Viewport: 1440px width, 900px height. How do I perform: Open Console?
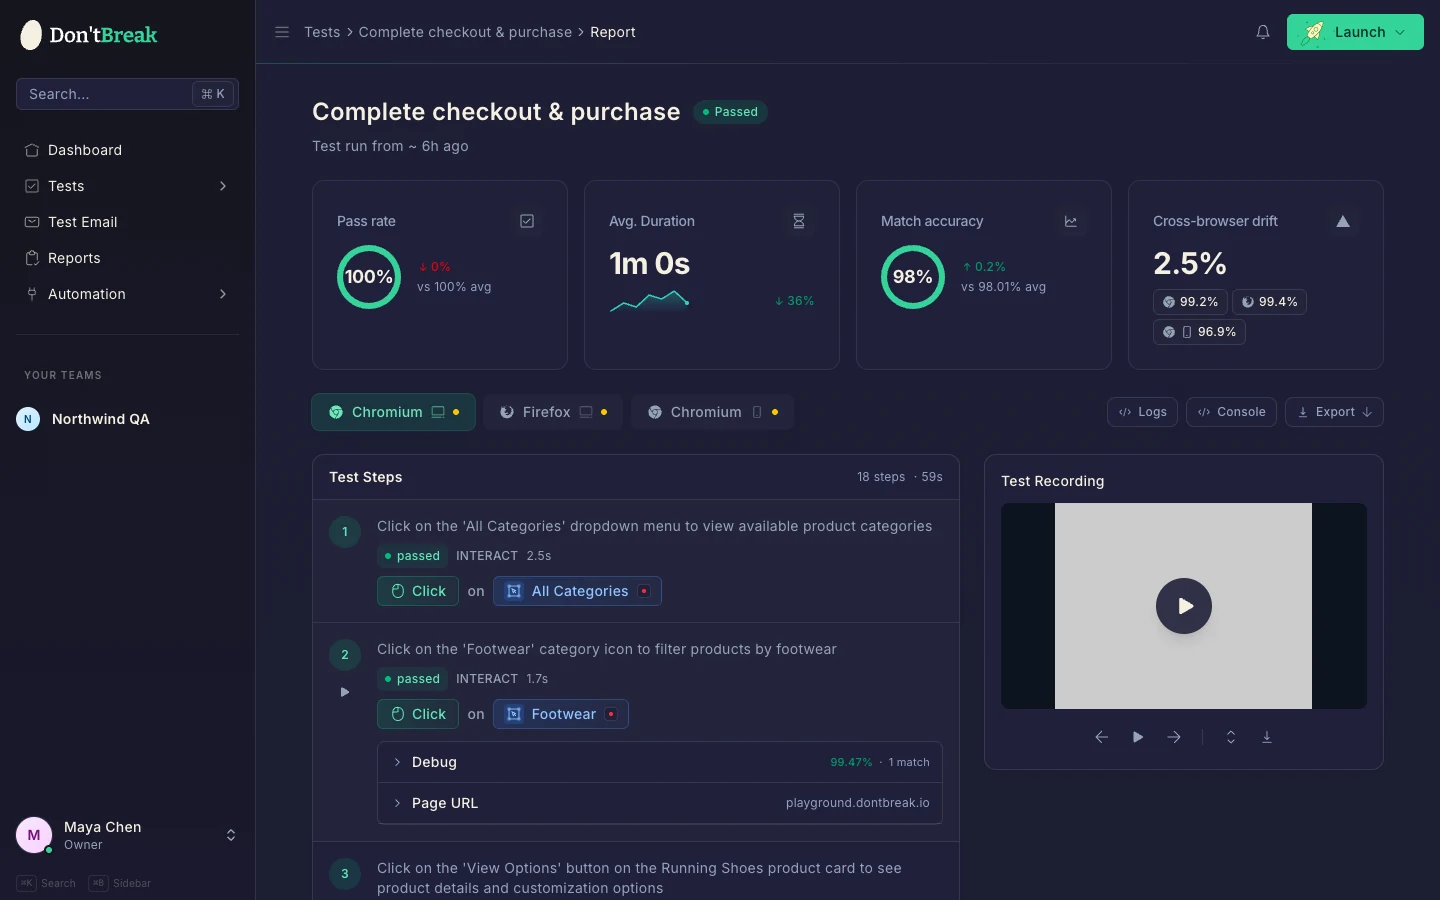[1231, 412]
